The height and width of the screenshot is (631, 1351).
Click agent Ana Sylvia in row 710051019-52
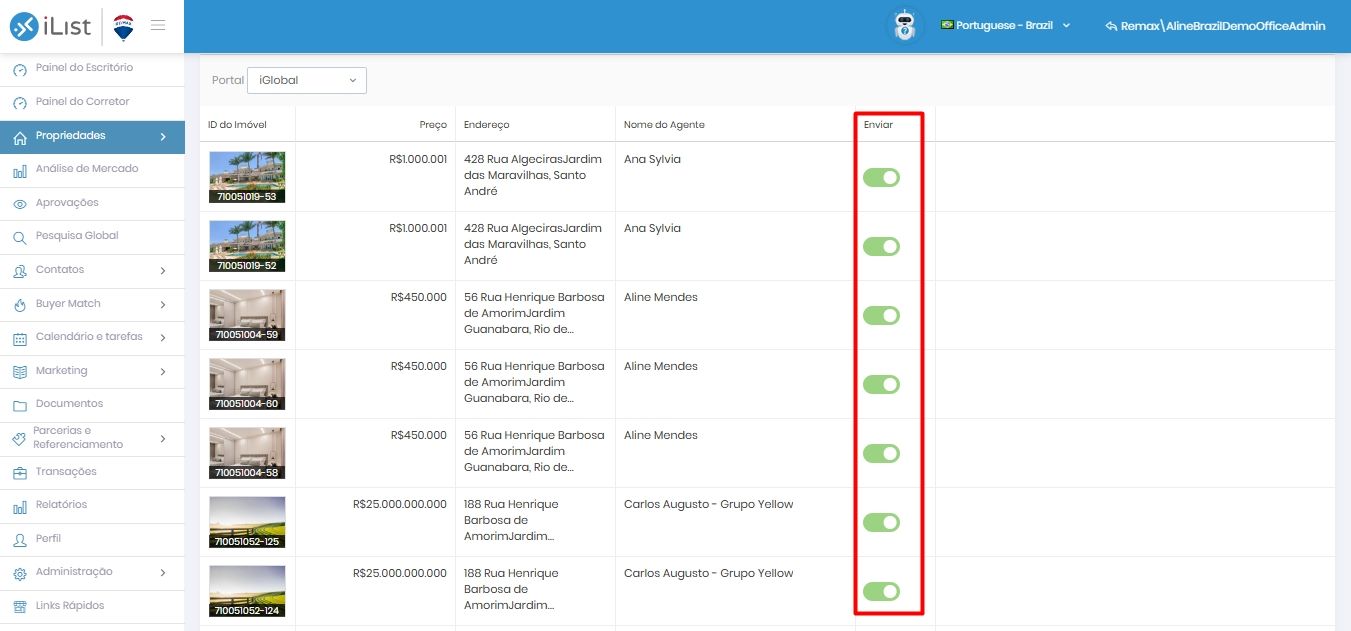(652, 228)
